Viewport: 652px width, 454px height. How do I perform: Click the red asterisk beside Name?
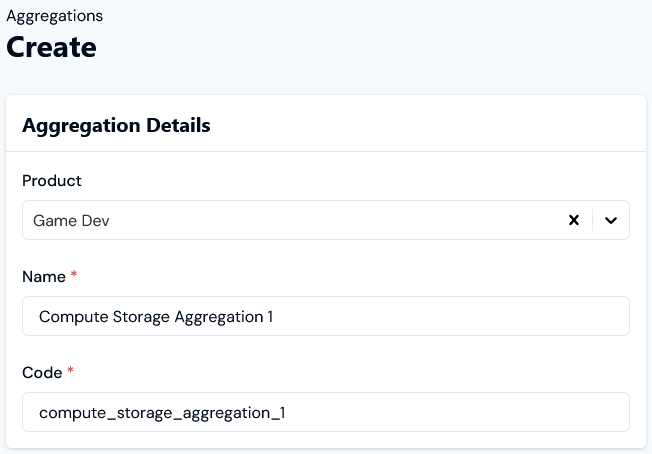click(x=74, y=275)
